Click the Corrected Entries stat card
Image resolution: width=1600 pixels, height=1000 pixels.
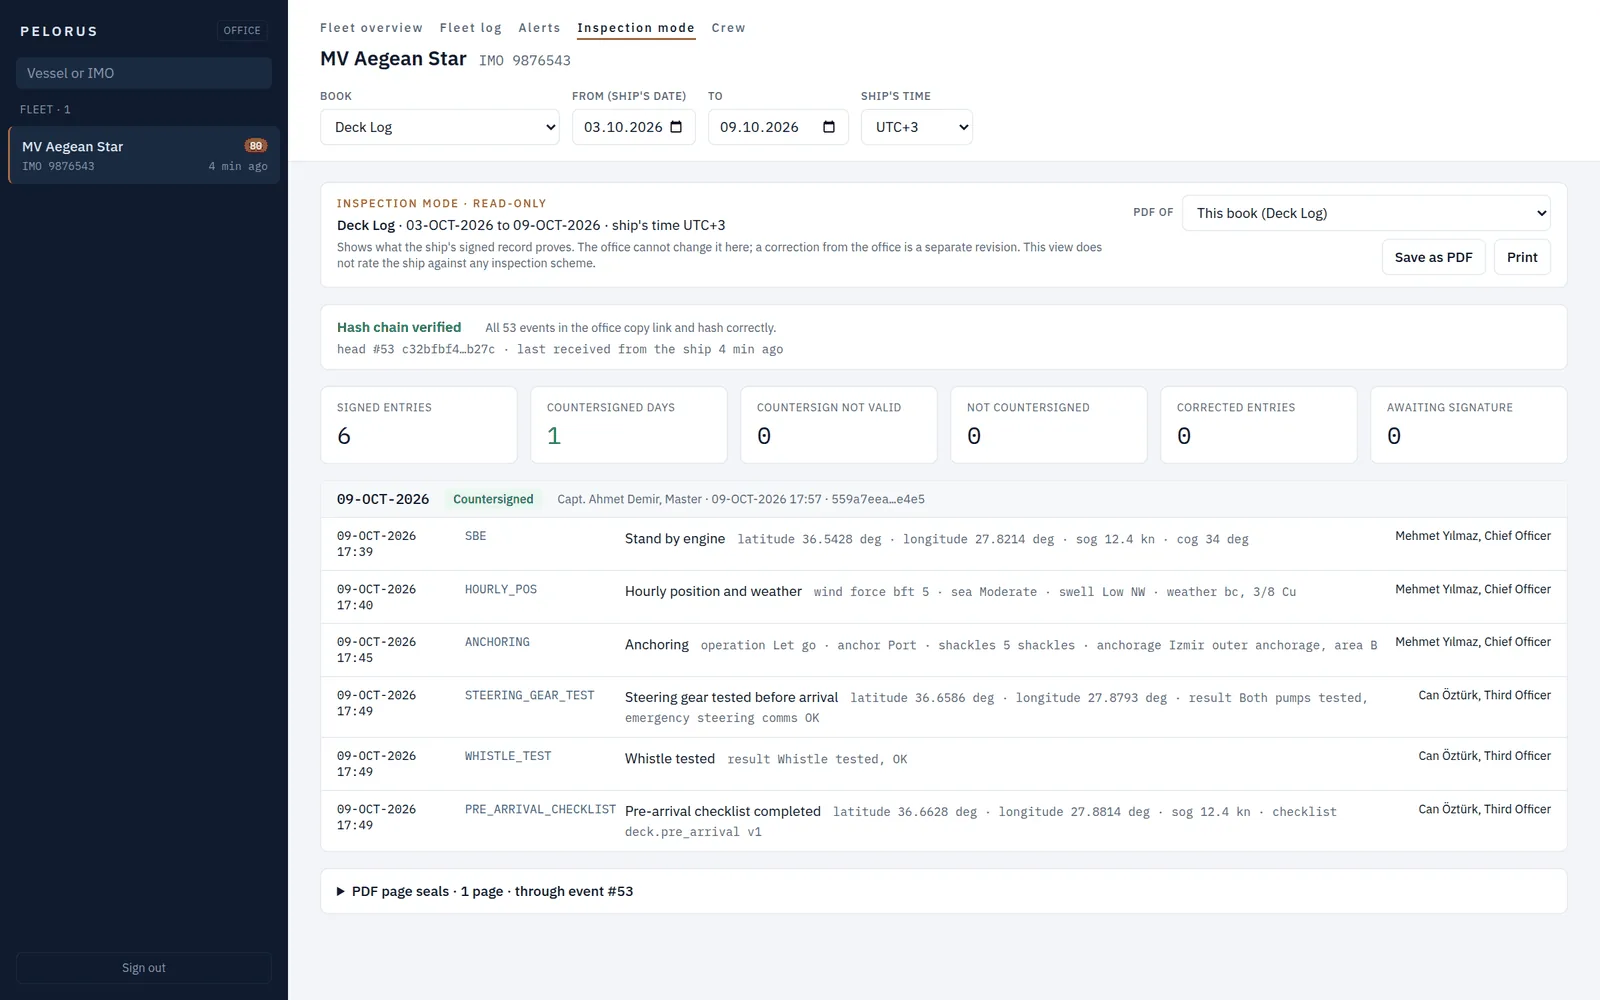coord(1259,425)
